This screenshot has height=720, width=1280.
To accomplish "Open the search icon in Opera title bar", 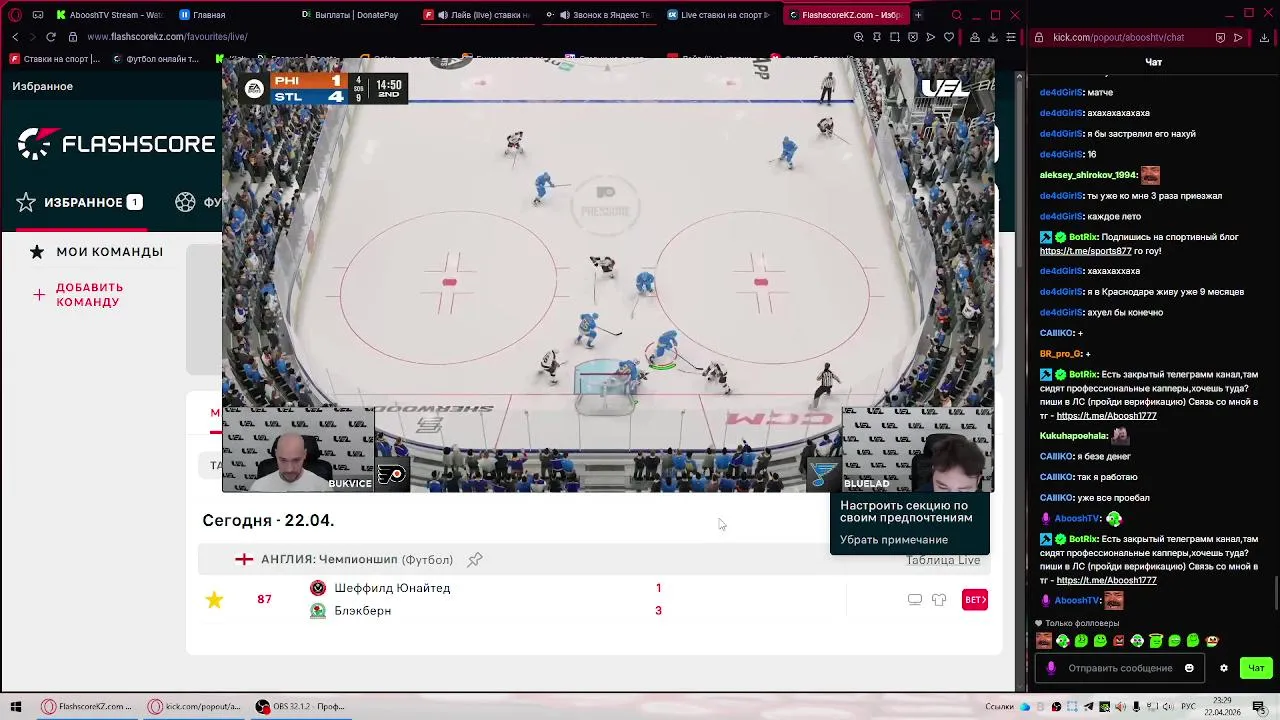I will (x=957, y=15).
